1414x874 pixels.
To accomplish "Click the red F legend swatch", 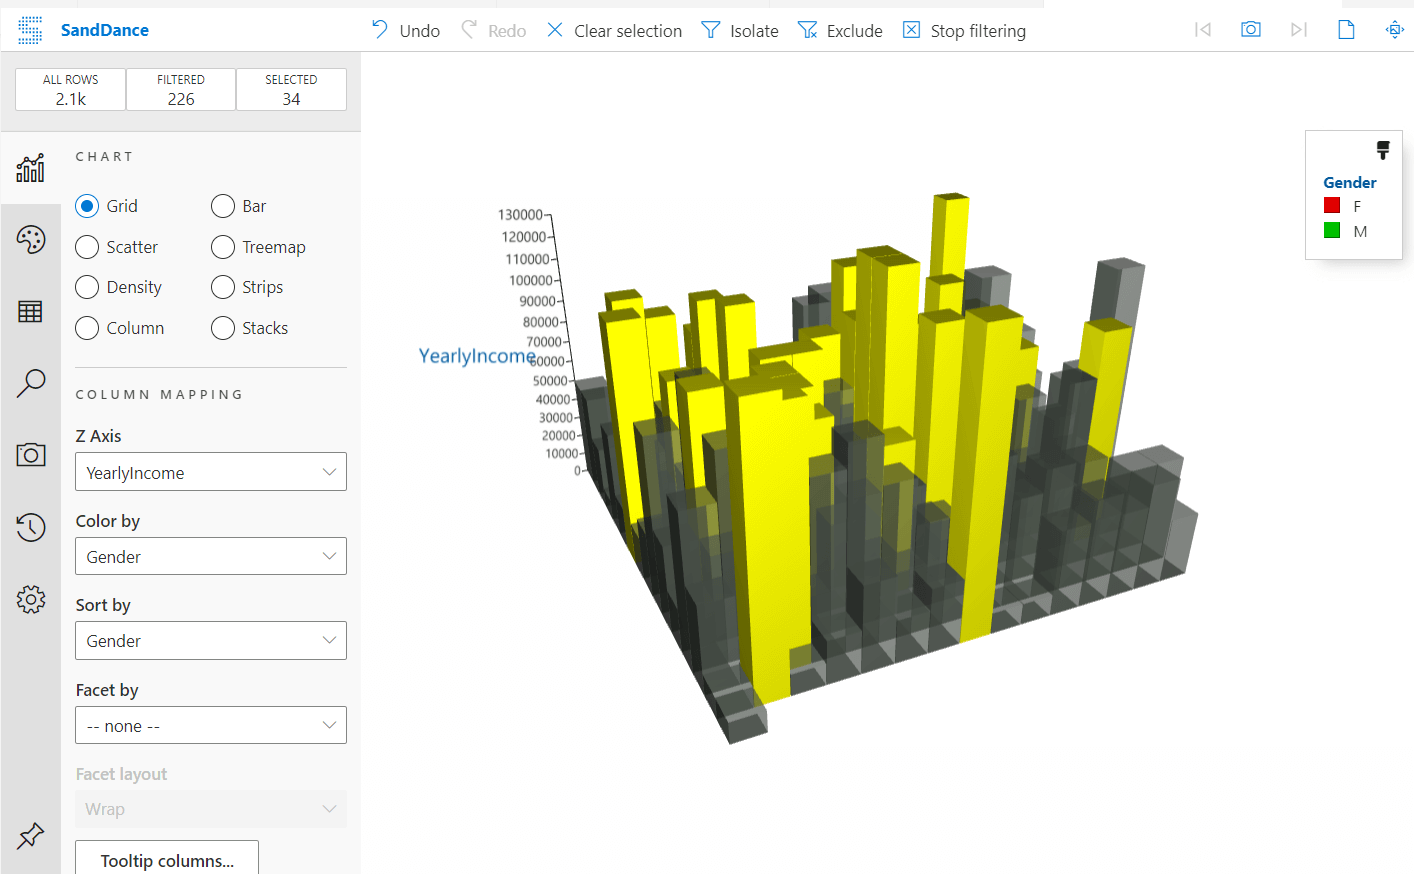I will [x=1332, y=206].
